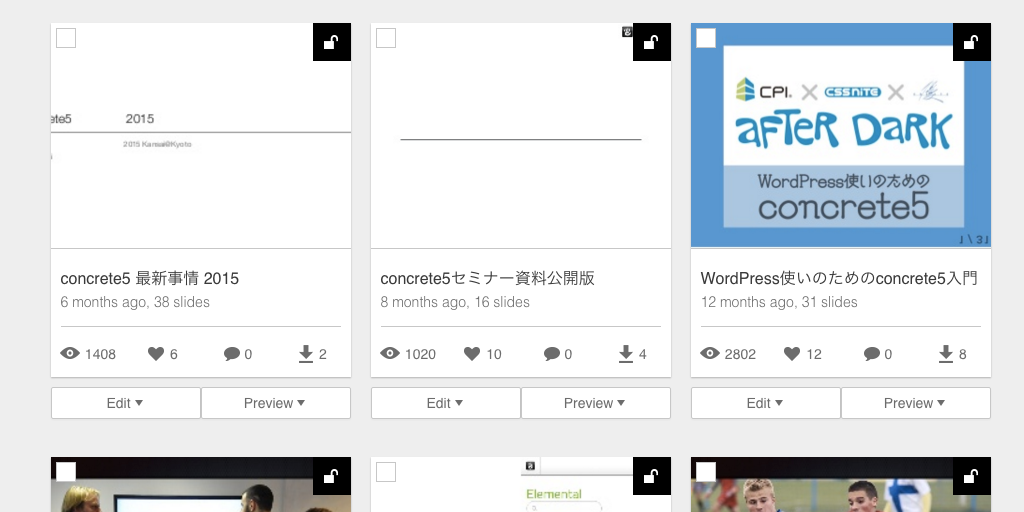Screen dimensions: 1024x512
Task: Select checkbox for concrete5 最新事情 2015
Action: click(x=66, y=38)
